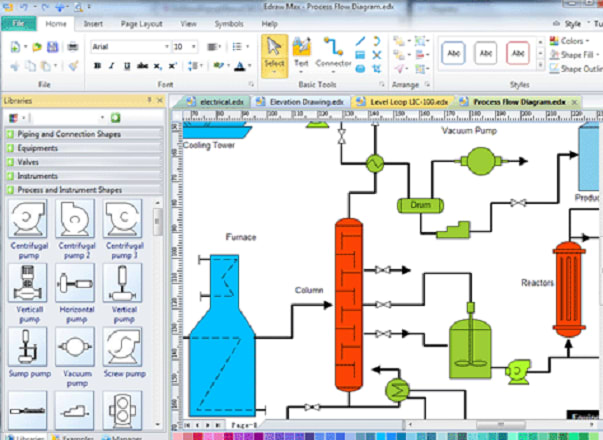Toggle bold formatting
Screen dimensions: 603x440
pyautogui.click(x=98, y=66)
